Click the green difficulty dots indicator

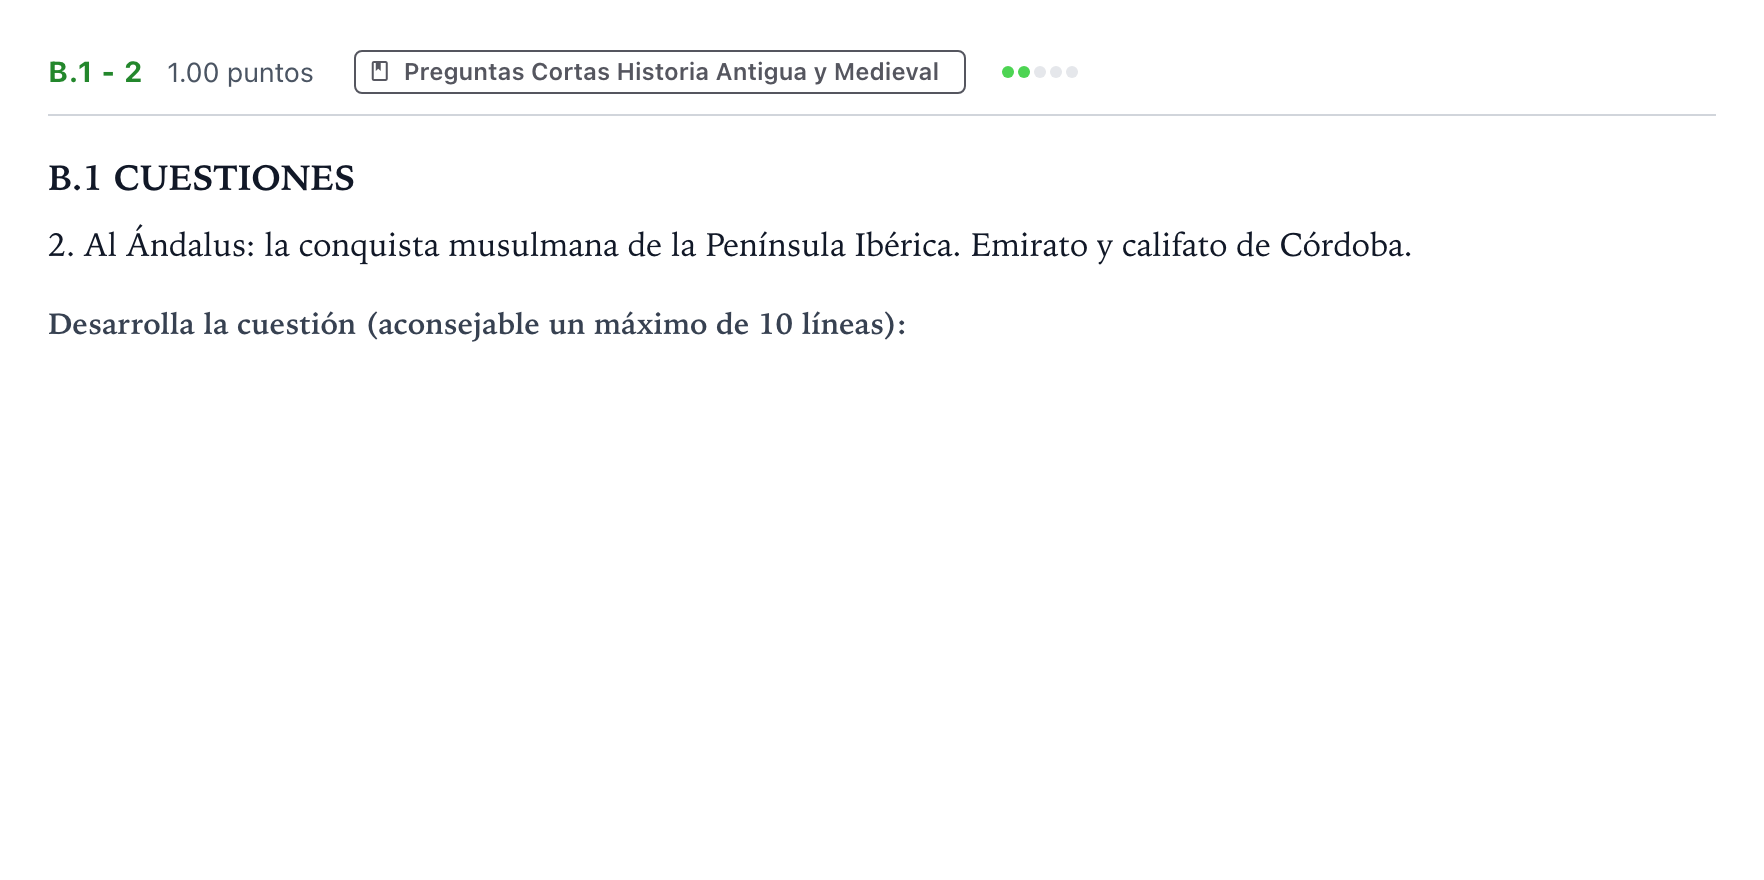(1040, 72)
